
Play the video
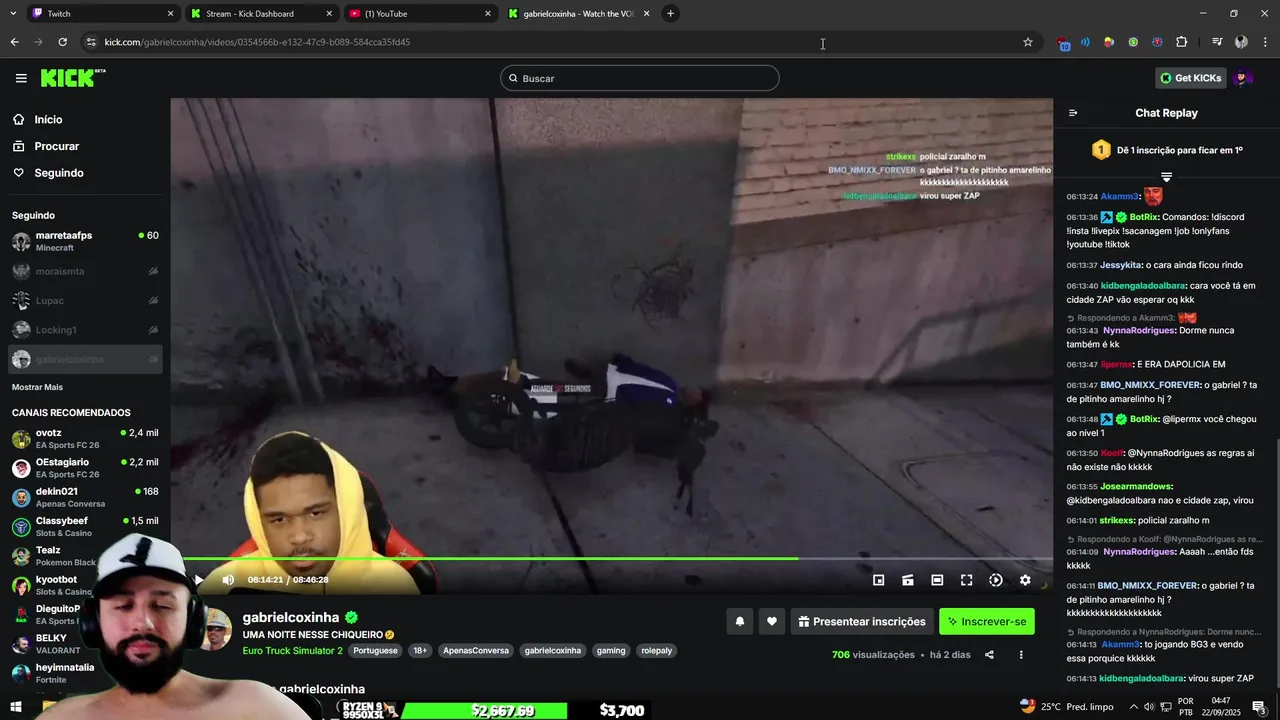click(x=199, y=580)
